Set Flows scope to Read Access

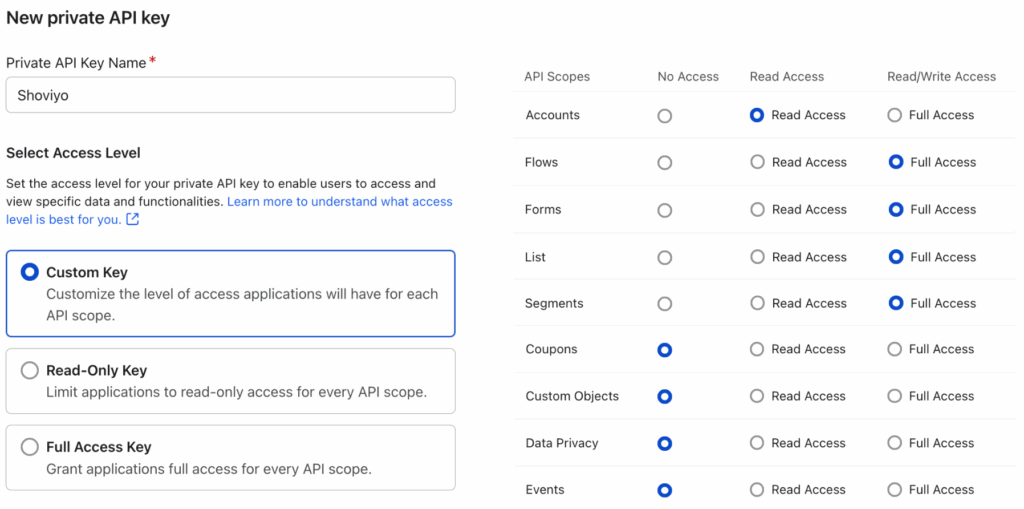coord(758,162)
